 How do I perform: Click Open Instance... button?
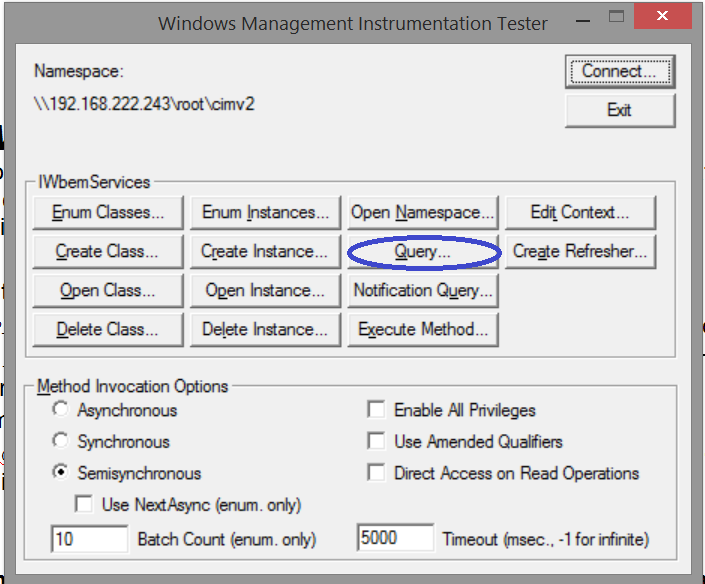coord(265,290)
